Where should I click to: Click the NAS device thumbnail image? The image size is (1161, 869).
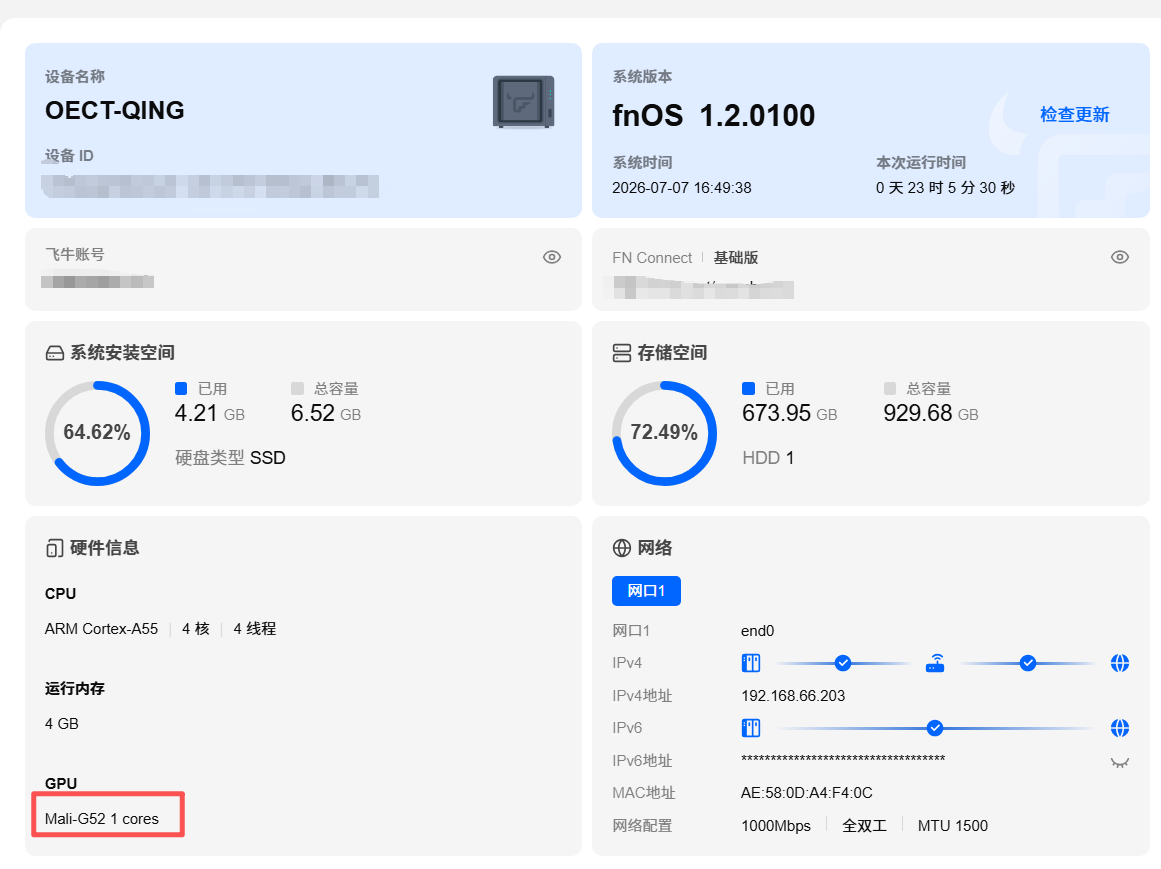tap(523, 101)
